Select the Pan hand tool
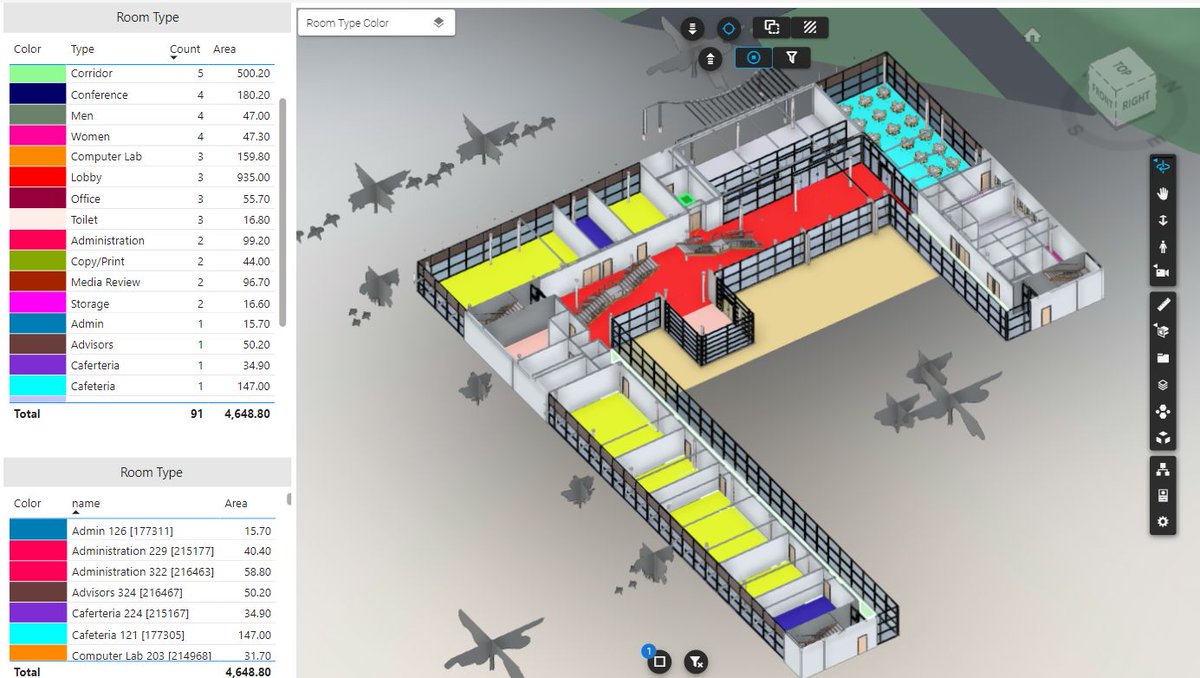 (x=1161, y=193)
